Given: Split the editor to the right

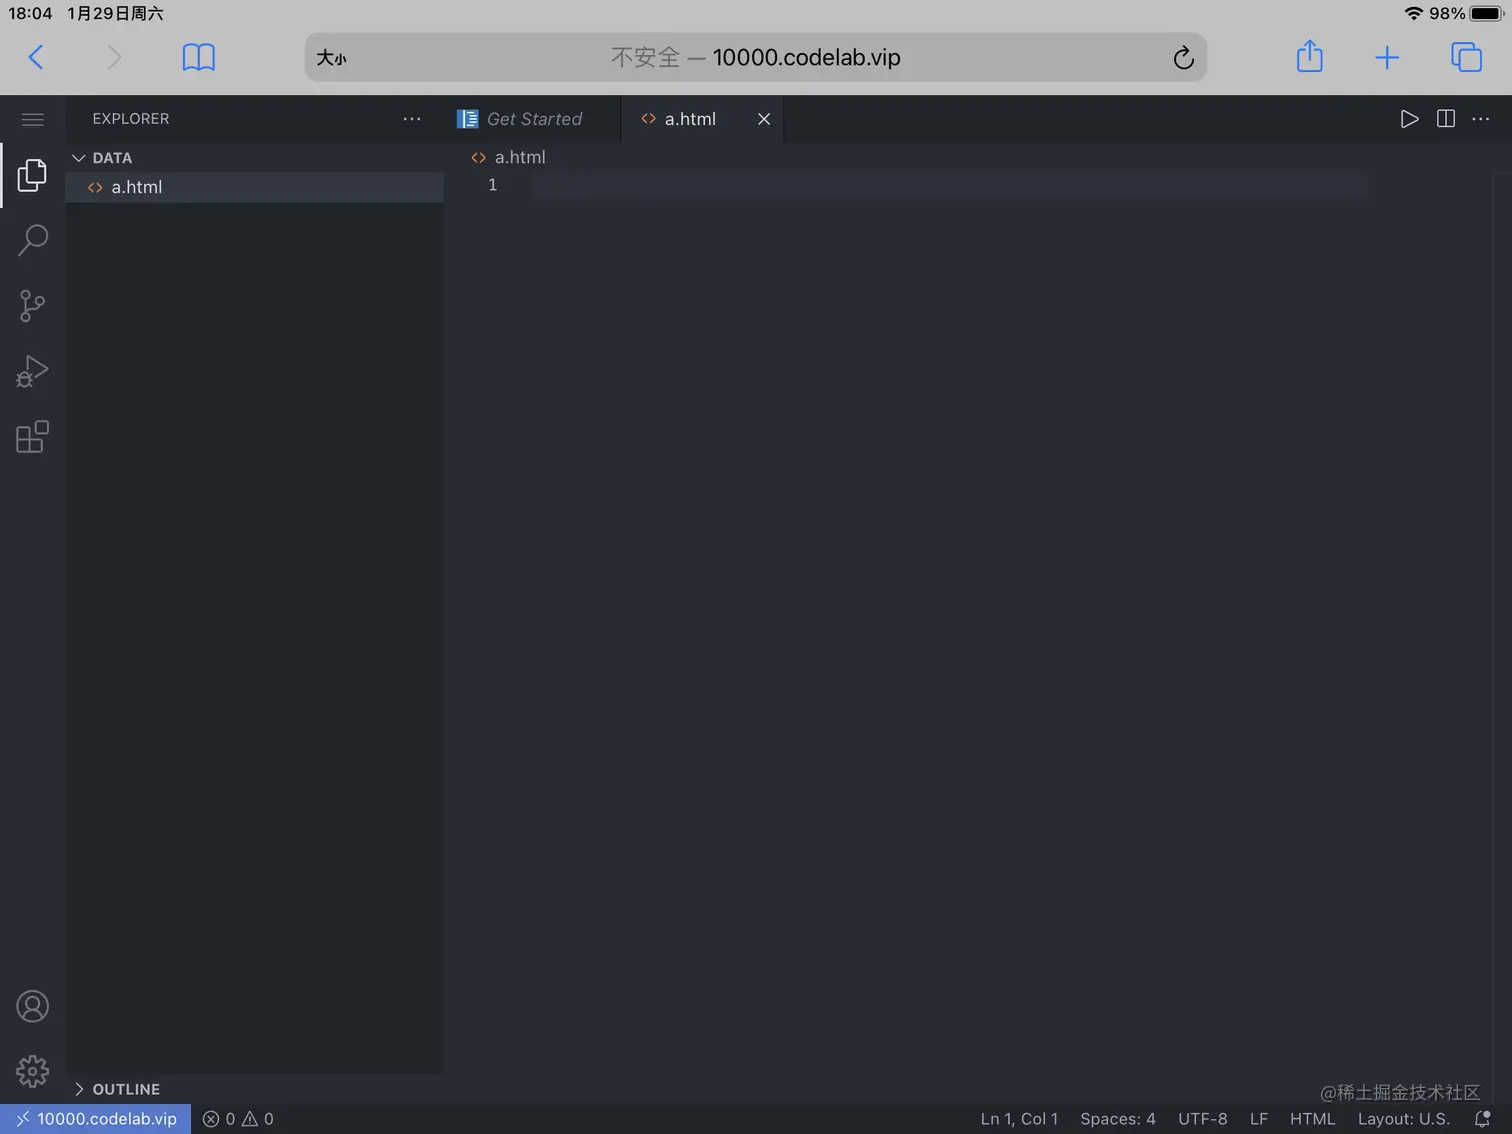Looking at the screenshot, I should tap(1446, 119).
